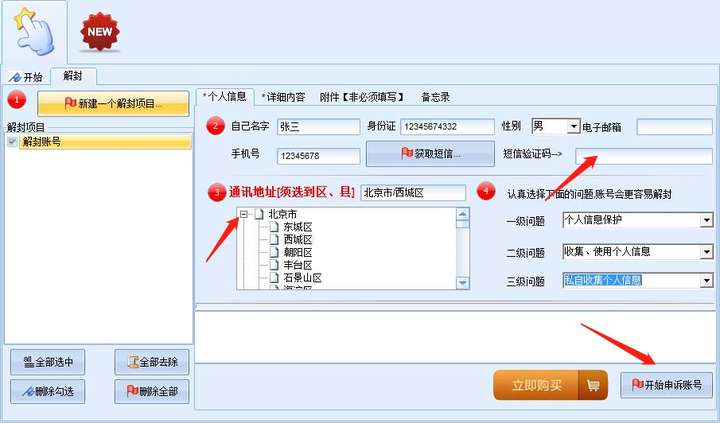720x423 pixels.
Task: Select 朝阳区 in the address tree
Action: pyautogui.click(x=297, y=253)
